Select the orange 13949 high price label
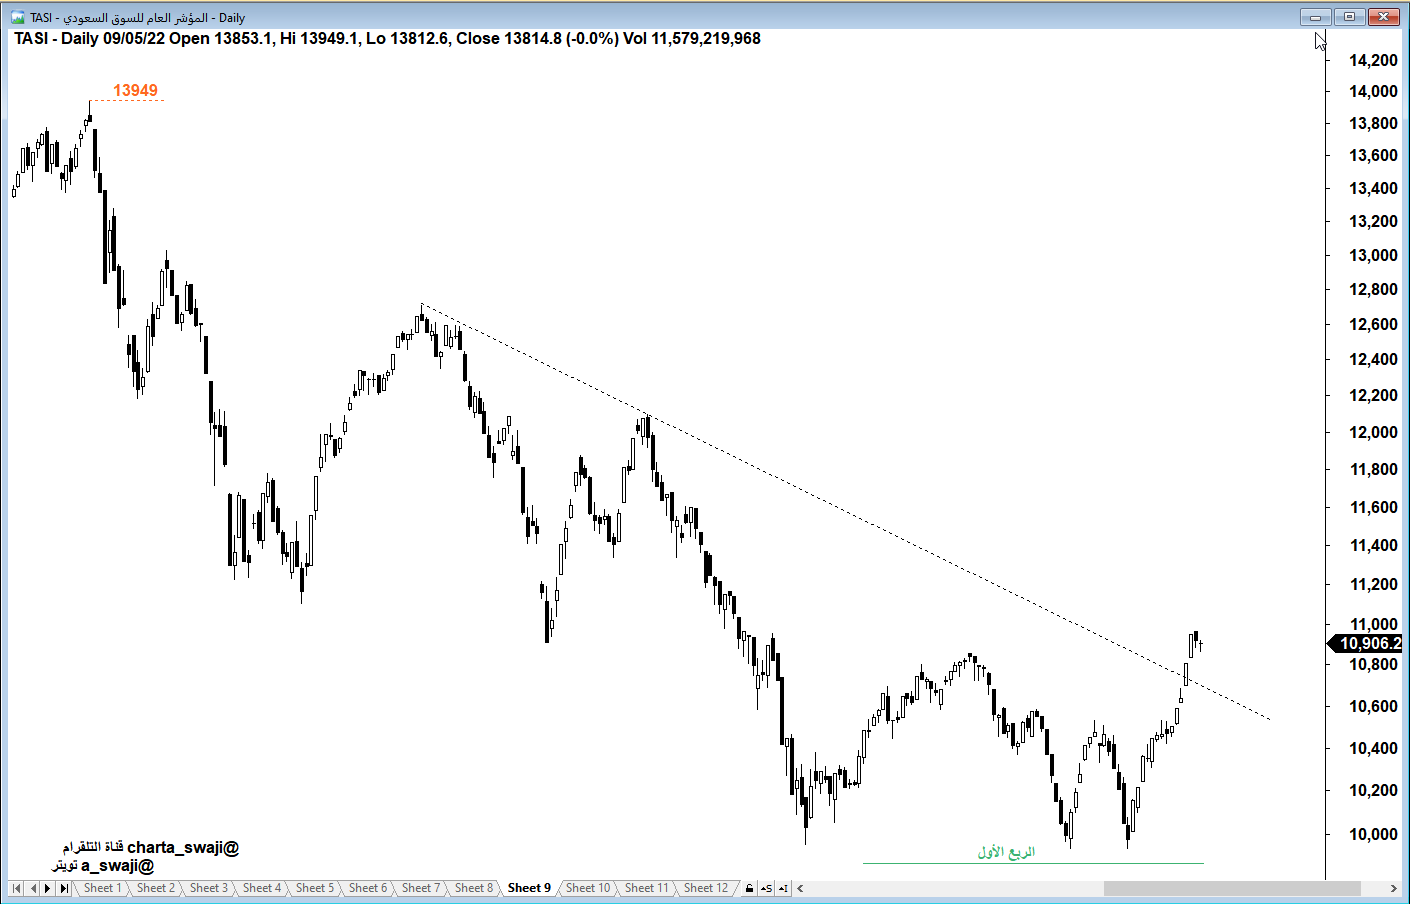The height and width of the screenshot is (904, 1410). (135, 91)
